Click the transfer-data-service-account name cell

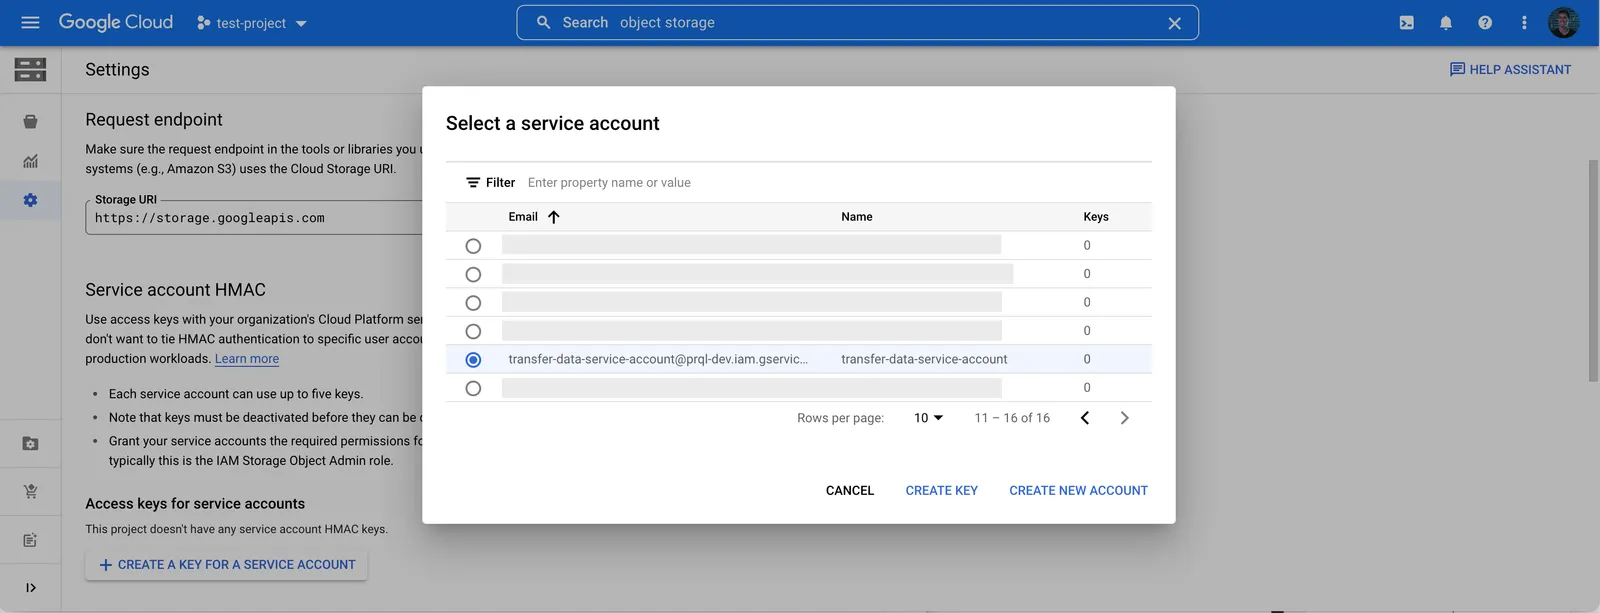924,359
